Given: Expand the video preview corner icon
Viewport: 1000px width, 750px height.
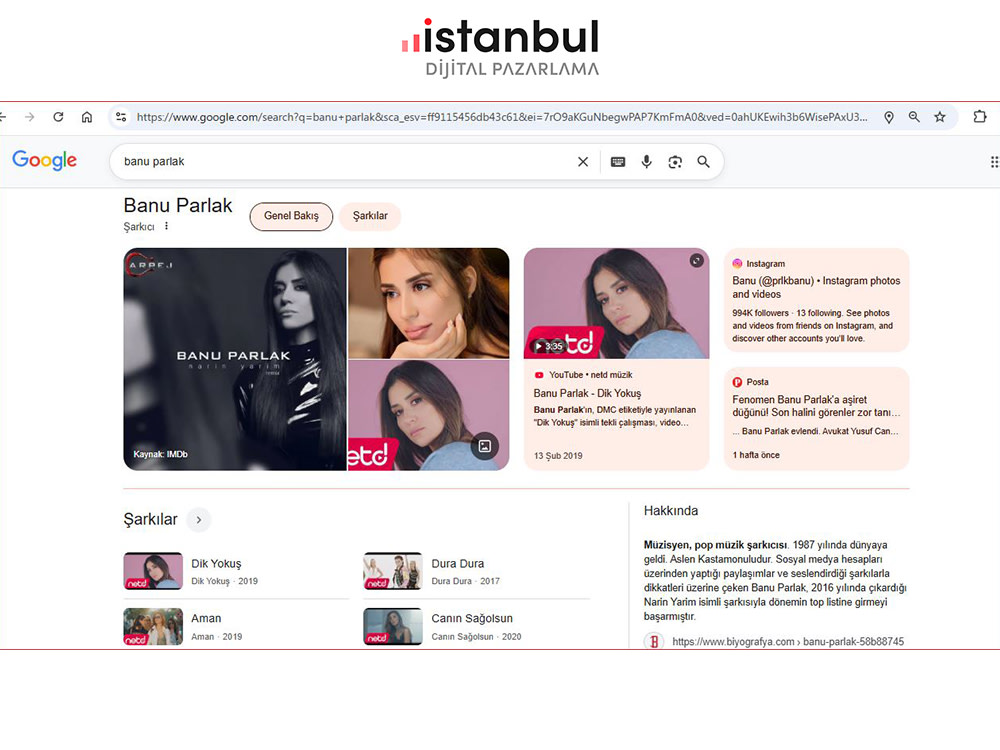Looking at the screenshot, I should (696, 260).
